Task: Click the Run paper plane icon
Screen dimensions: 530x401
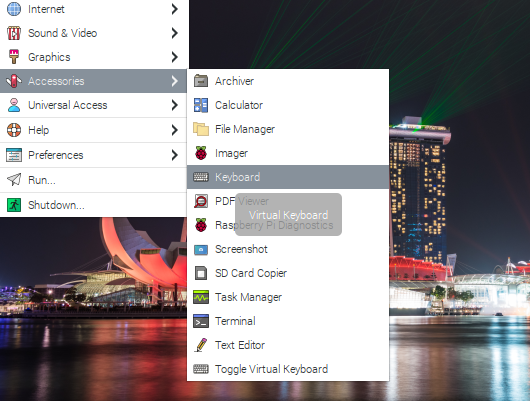Action: pyautogui.click(x=14, y=180)
